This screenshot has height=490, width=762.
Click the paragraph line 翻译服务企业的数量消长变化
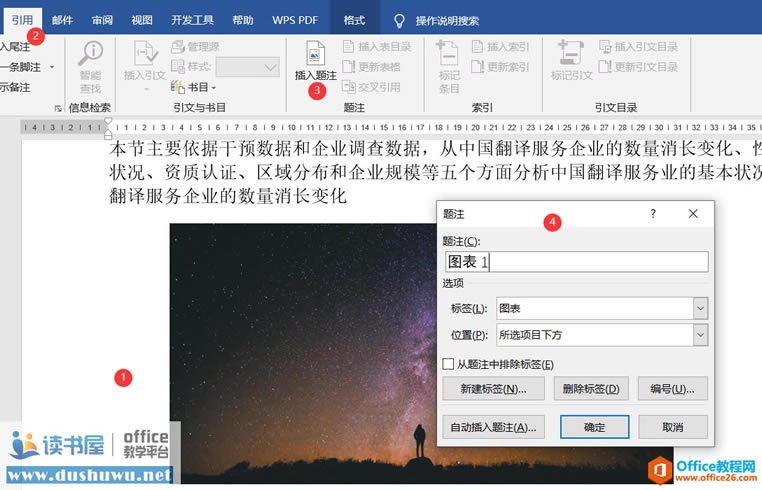pos(228,196)
